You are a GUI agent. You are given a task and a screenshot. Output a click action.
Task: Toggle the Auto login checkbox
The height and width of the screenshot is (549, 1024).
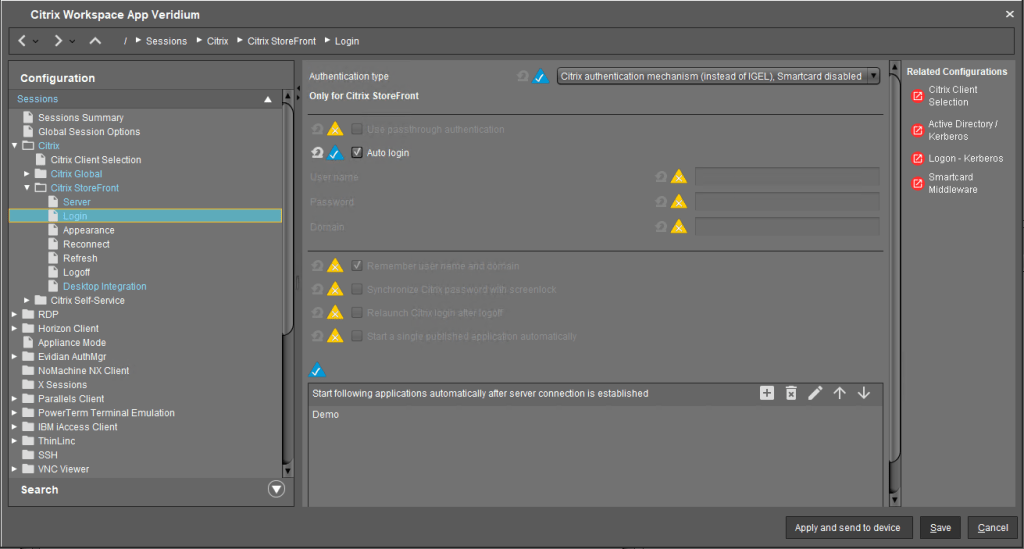(357, 153)
